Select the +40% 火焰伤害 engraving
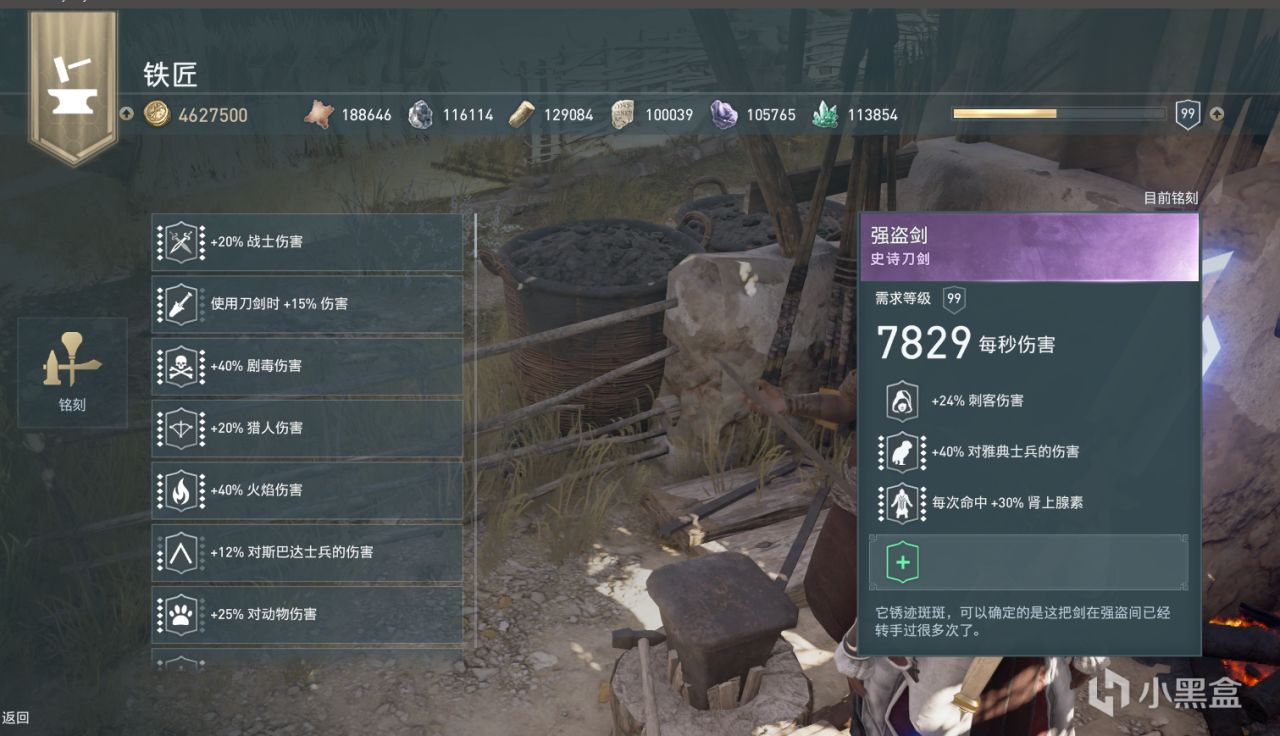Screen dimensions: 1280x736 307,490
